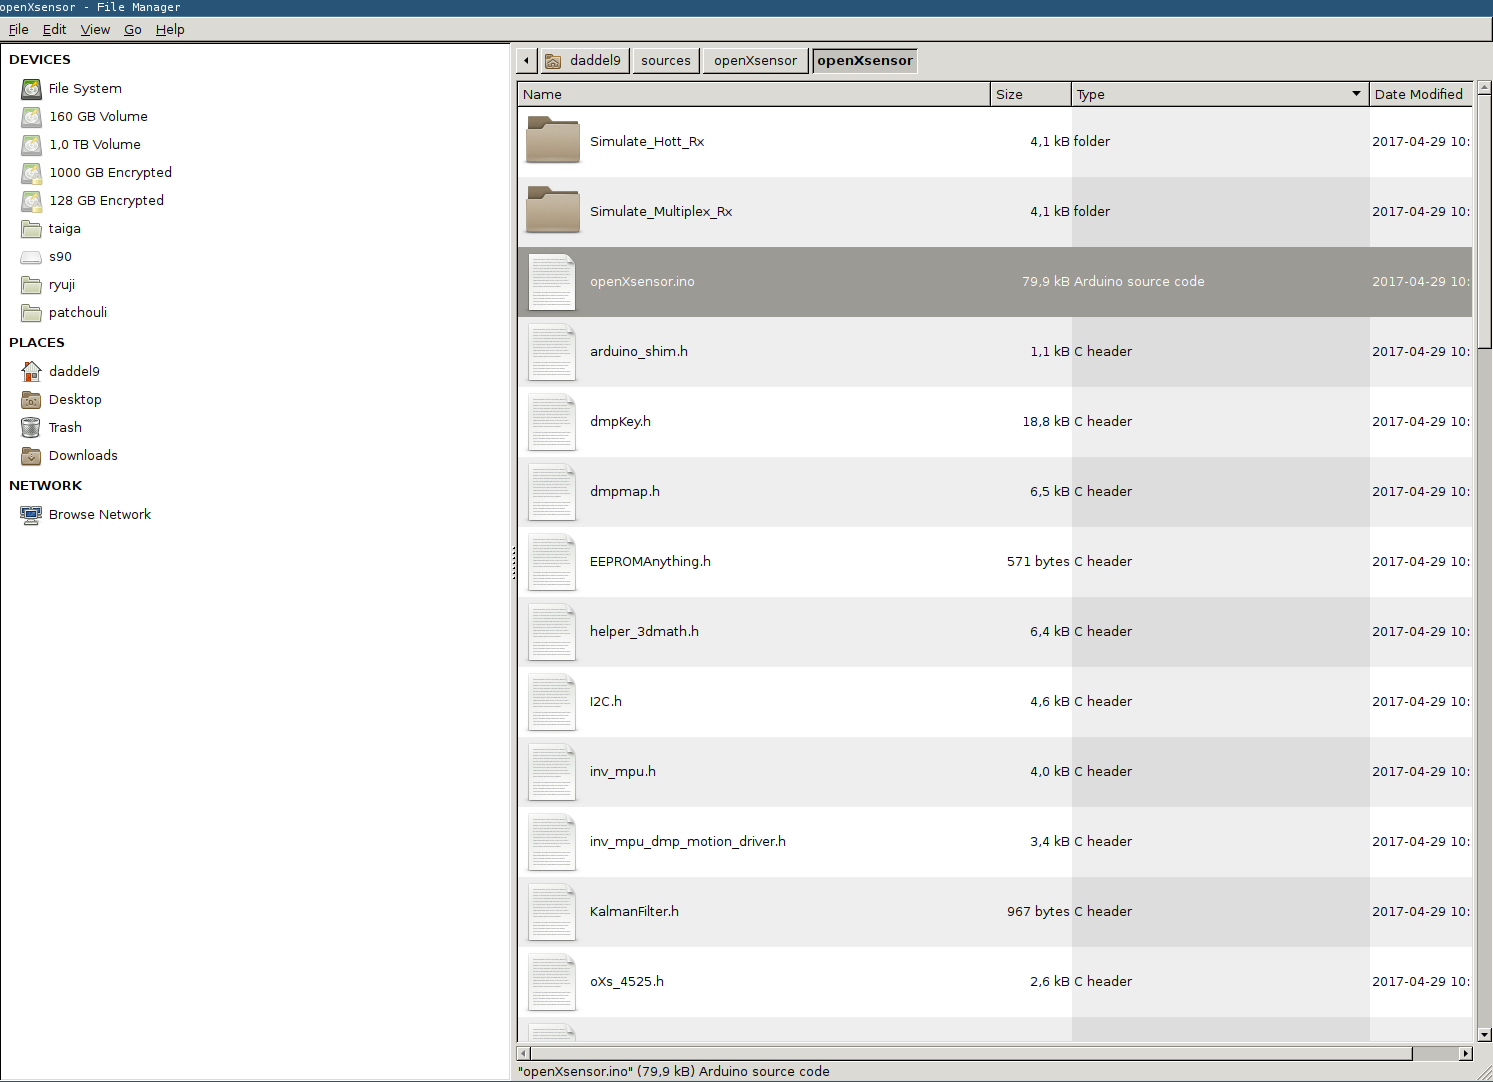Open the Trash icon in Places
Viewport: 1493px width, 1082px height.
point(31,428)
